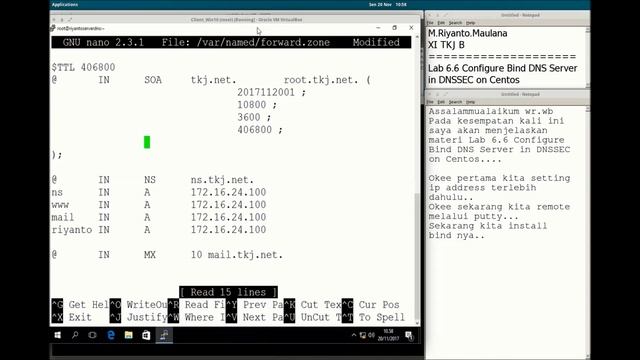Screen dimensions: 640x360
Task: Click the '406800 ;' expire line
Action: pos(260,130)
